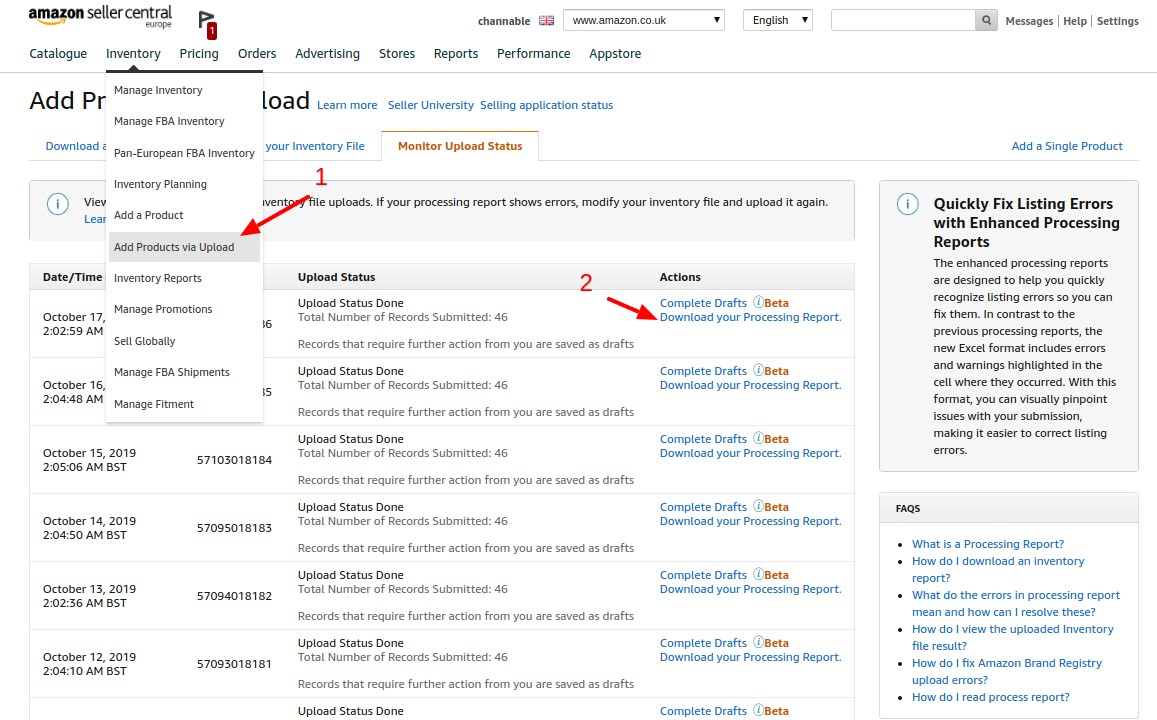
Task: Select Add Products via Upload
Action: (184, 247)
